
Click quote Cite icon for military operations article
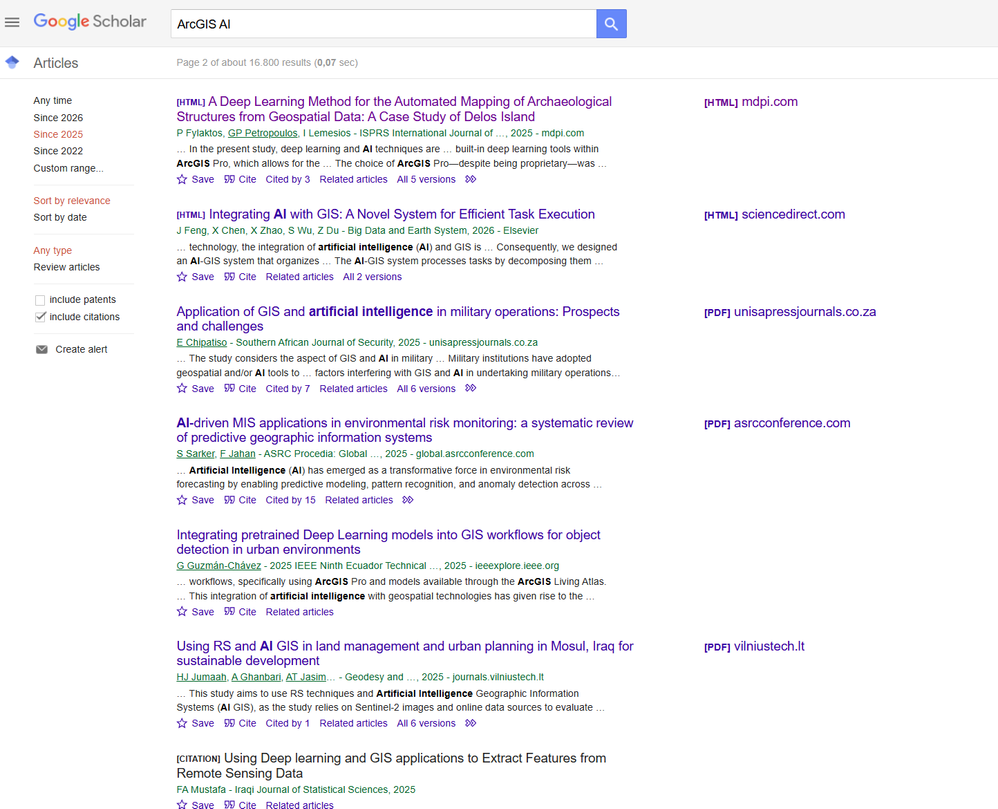point(229,389)
